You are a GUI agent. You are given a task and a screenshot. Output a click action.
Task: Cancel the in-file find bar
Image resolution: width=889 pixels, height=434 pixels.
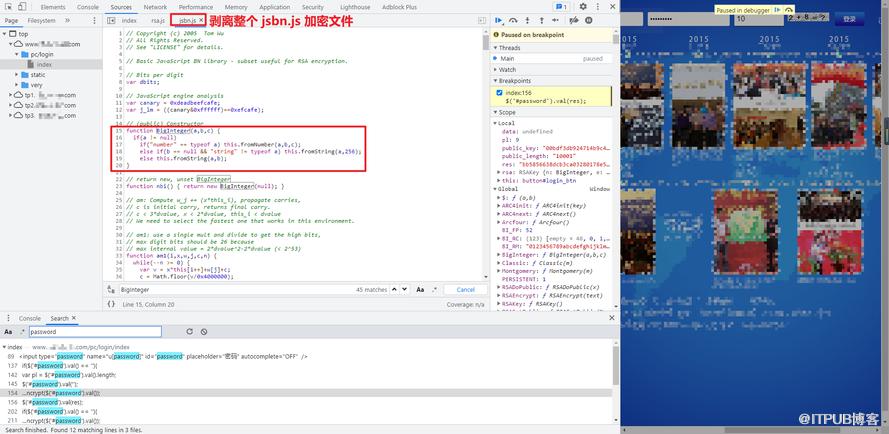[465, 289]
